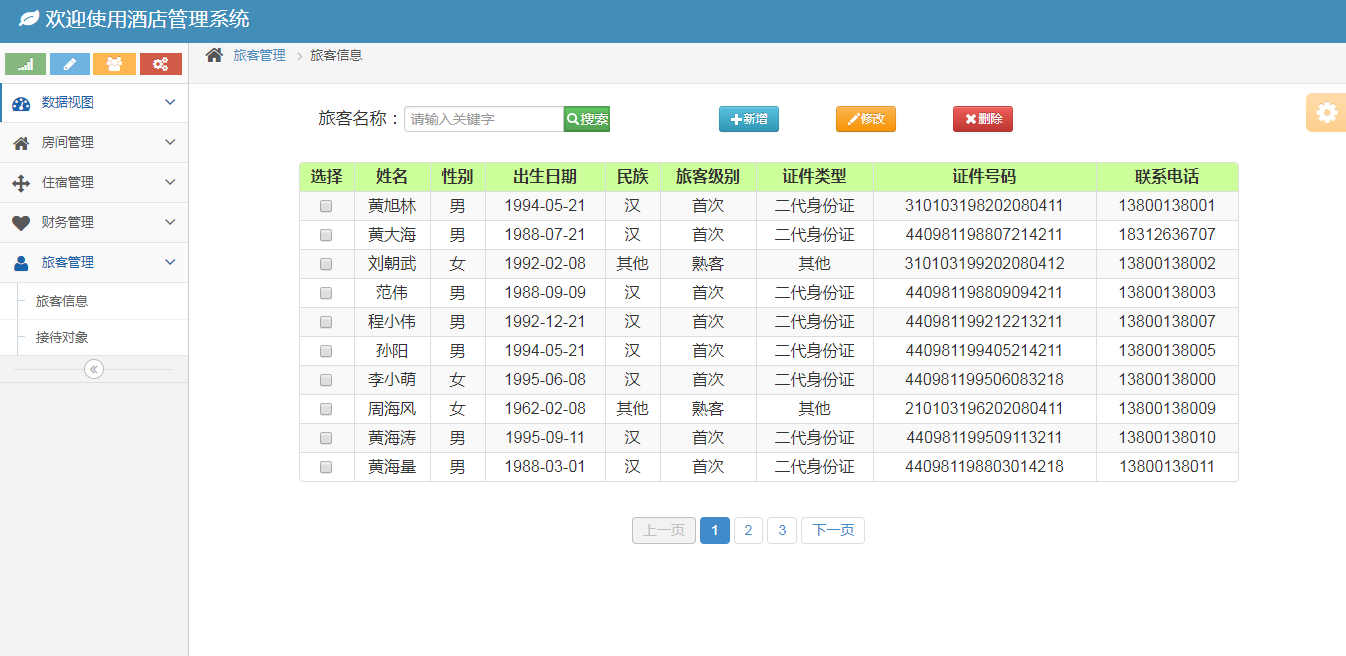Click ID number 210103196202080411

click(984, 409)
